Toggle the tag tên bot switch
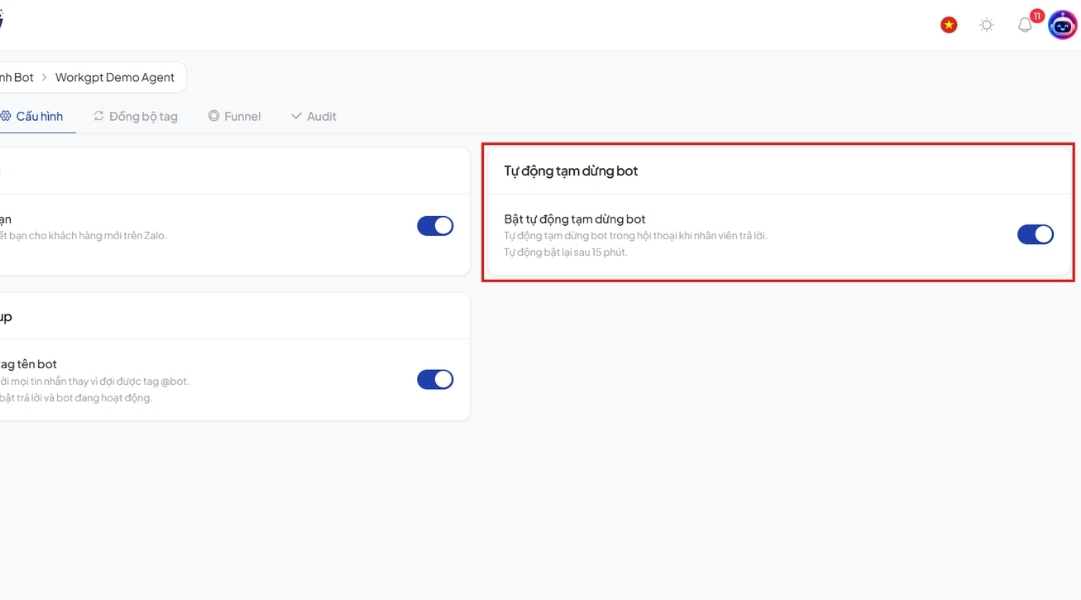Viewport: 1081px width, 600px height. (435, 379)
